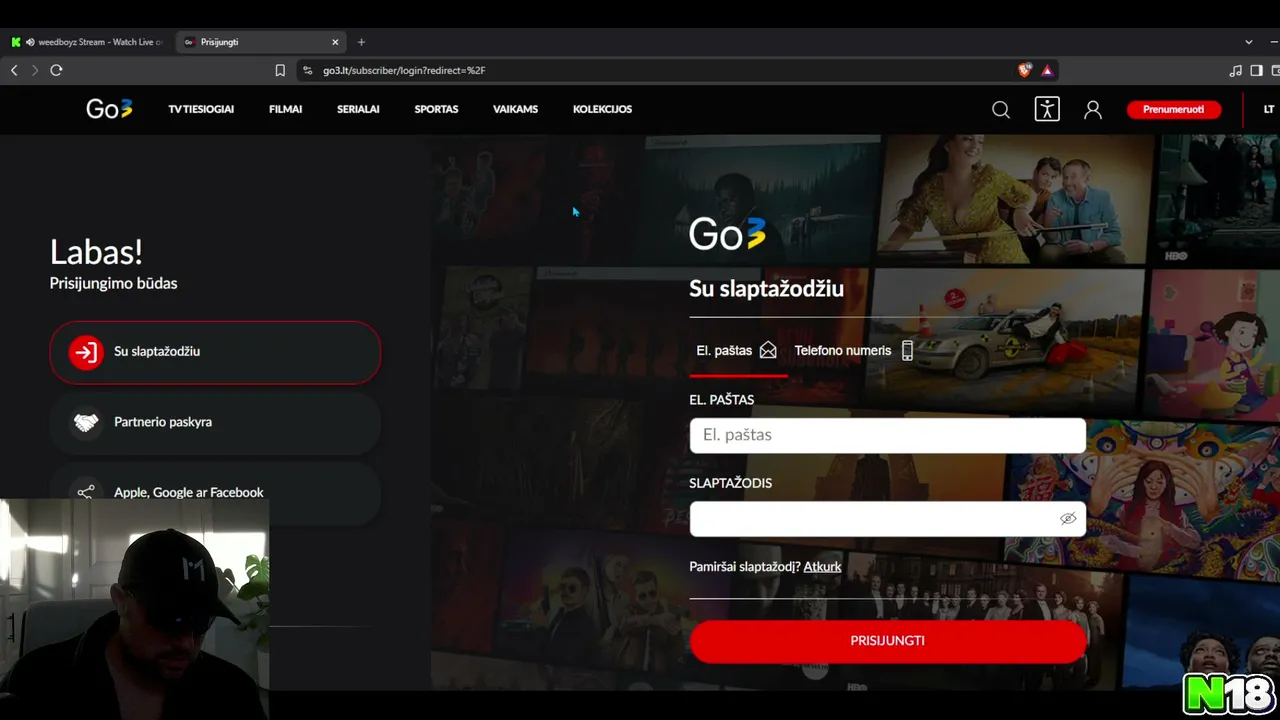Viewport: 1280px width, 720px height.
Task: Open the LT language selector
Action: (1268, 109)
